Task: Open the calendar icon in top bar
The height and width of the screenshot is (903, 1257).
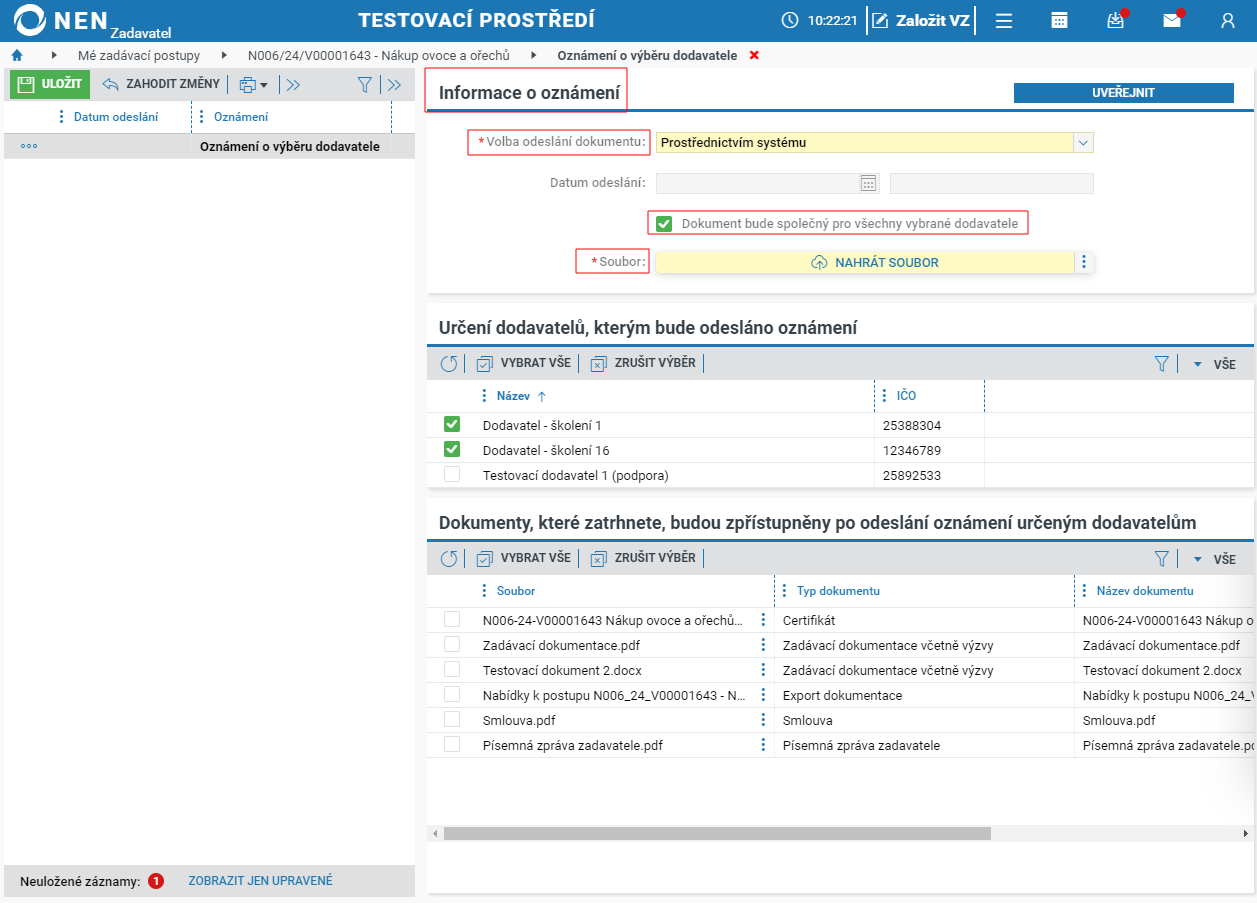Action: tap(1059, 20)
